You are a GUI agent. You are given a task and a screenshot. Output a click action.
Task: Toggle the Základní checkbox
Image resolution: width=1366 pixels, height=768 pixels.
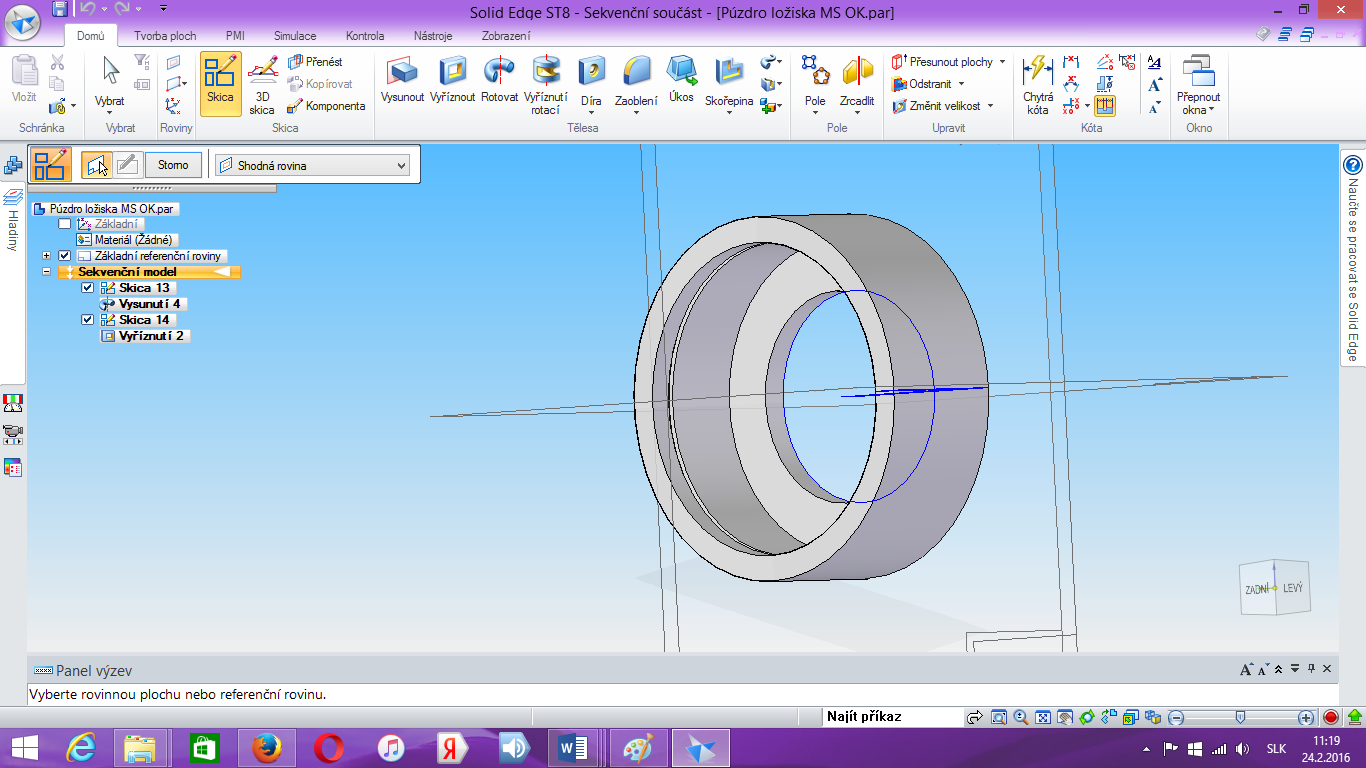tap(65, 224)
